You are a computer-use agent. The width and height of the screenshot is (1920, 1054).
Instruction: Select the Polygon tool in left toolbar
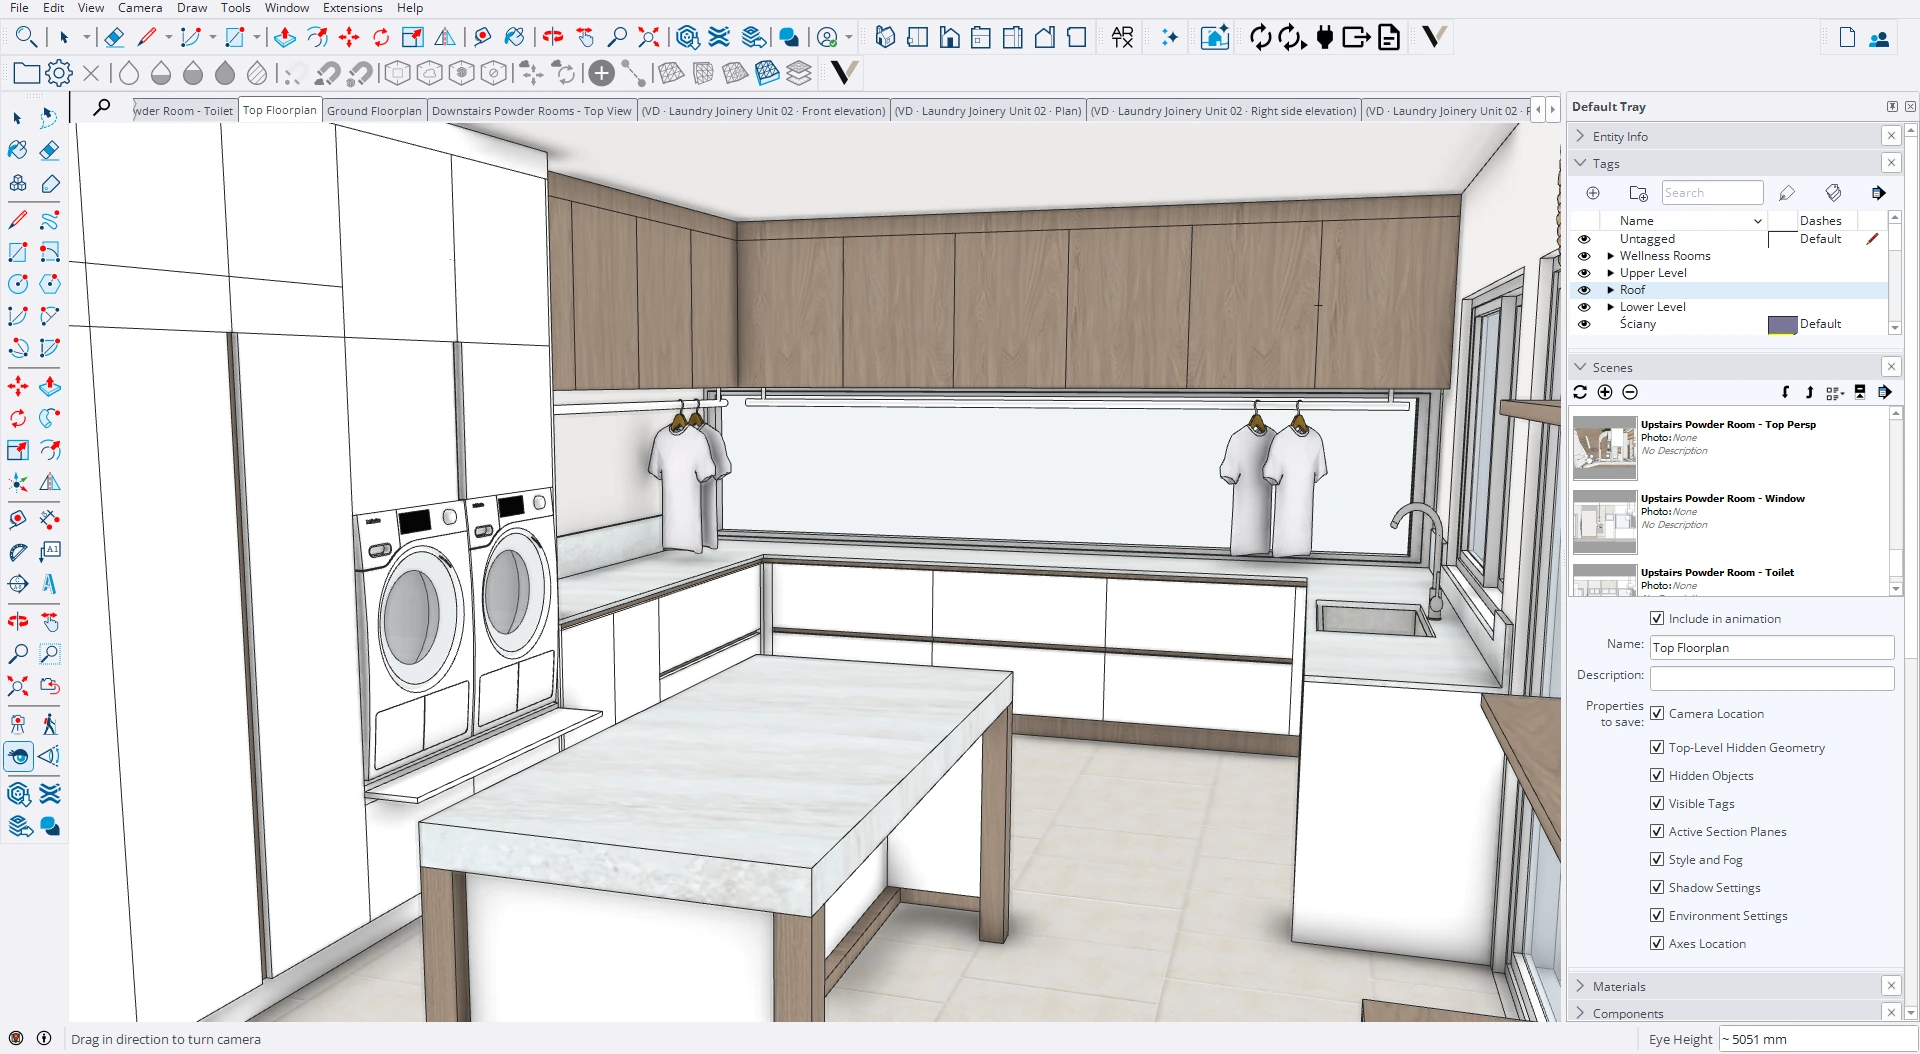coord(49,284)
